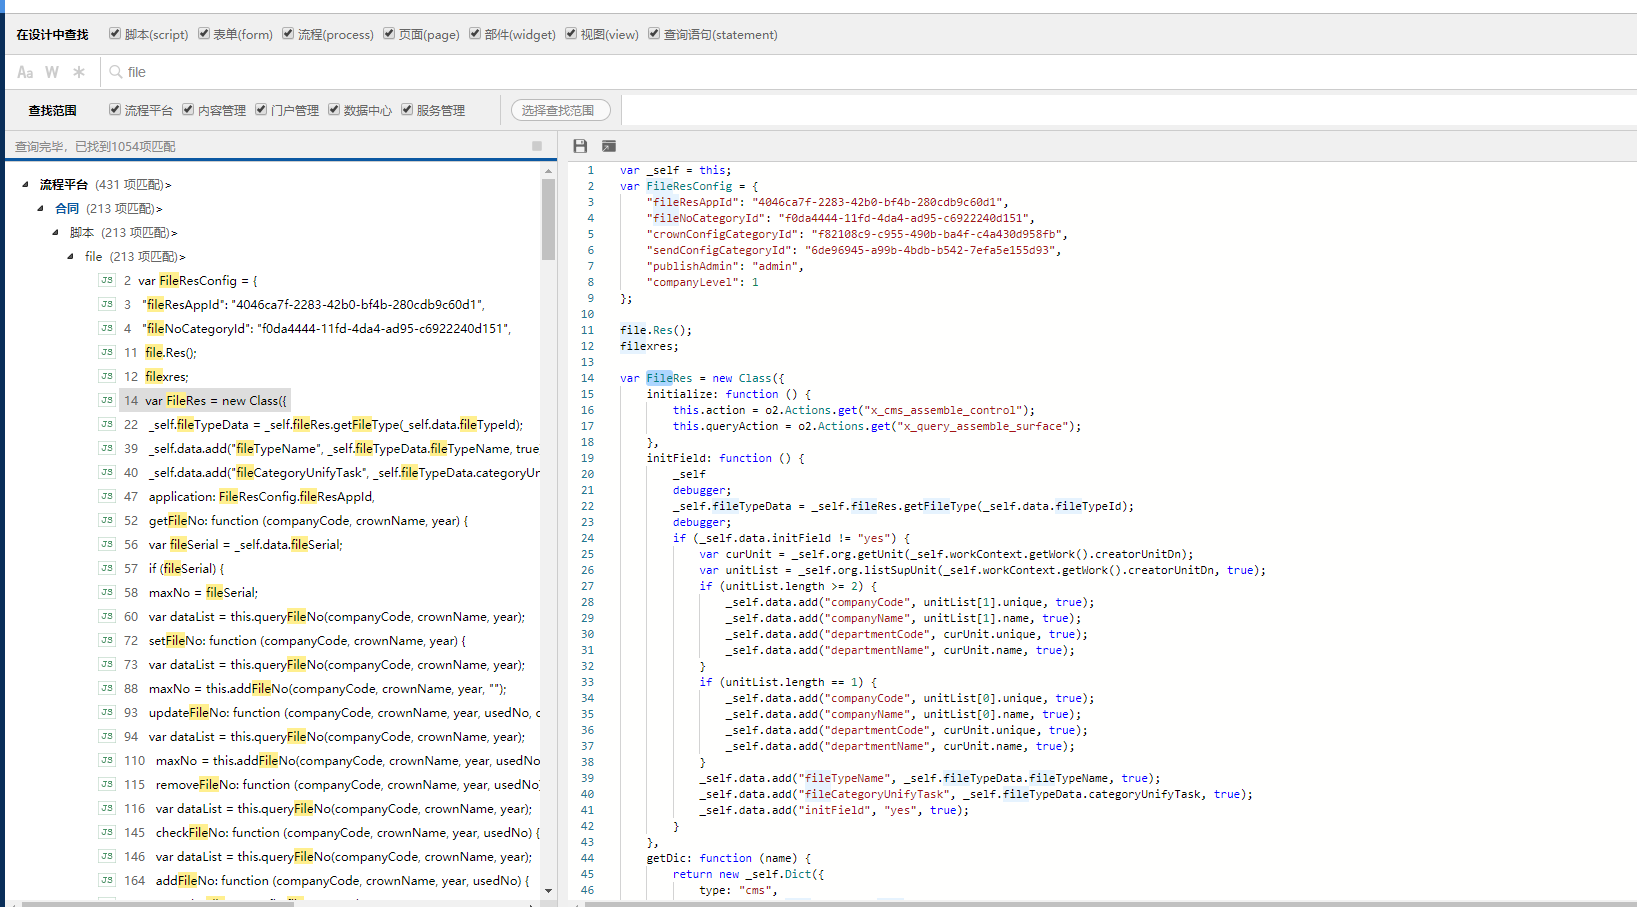Click the 选择查找范围 button
The height and width of the screenshot is (907, 1637).
(x=560, y=110)
